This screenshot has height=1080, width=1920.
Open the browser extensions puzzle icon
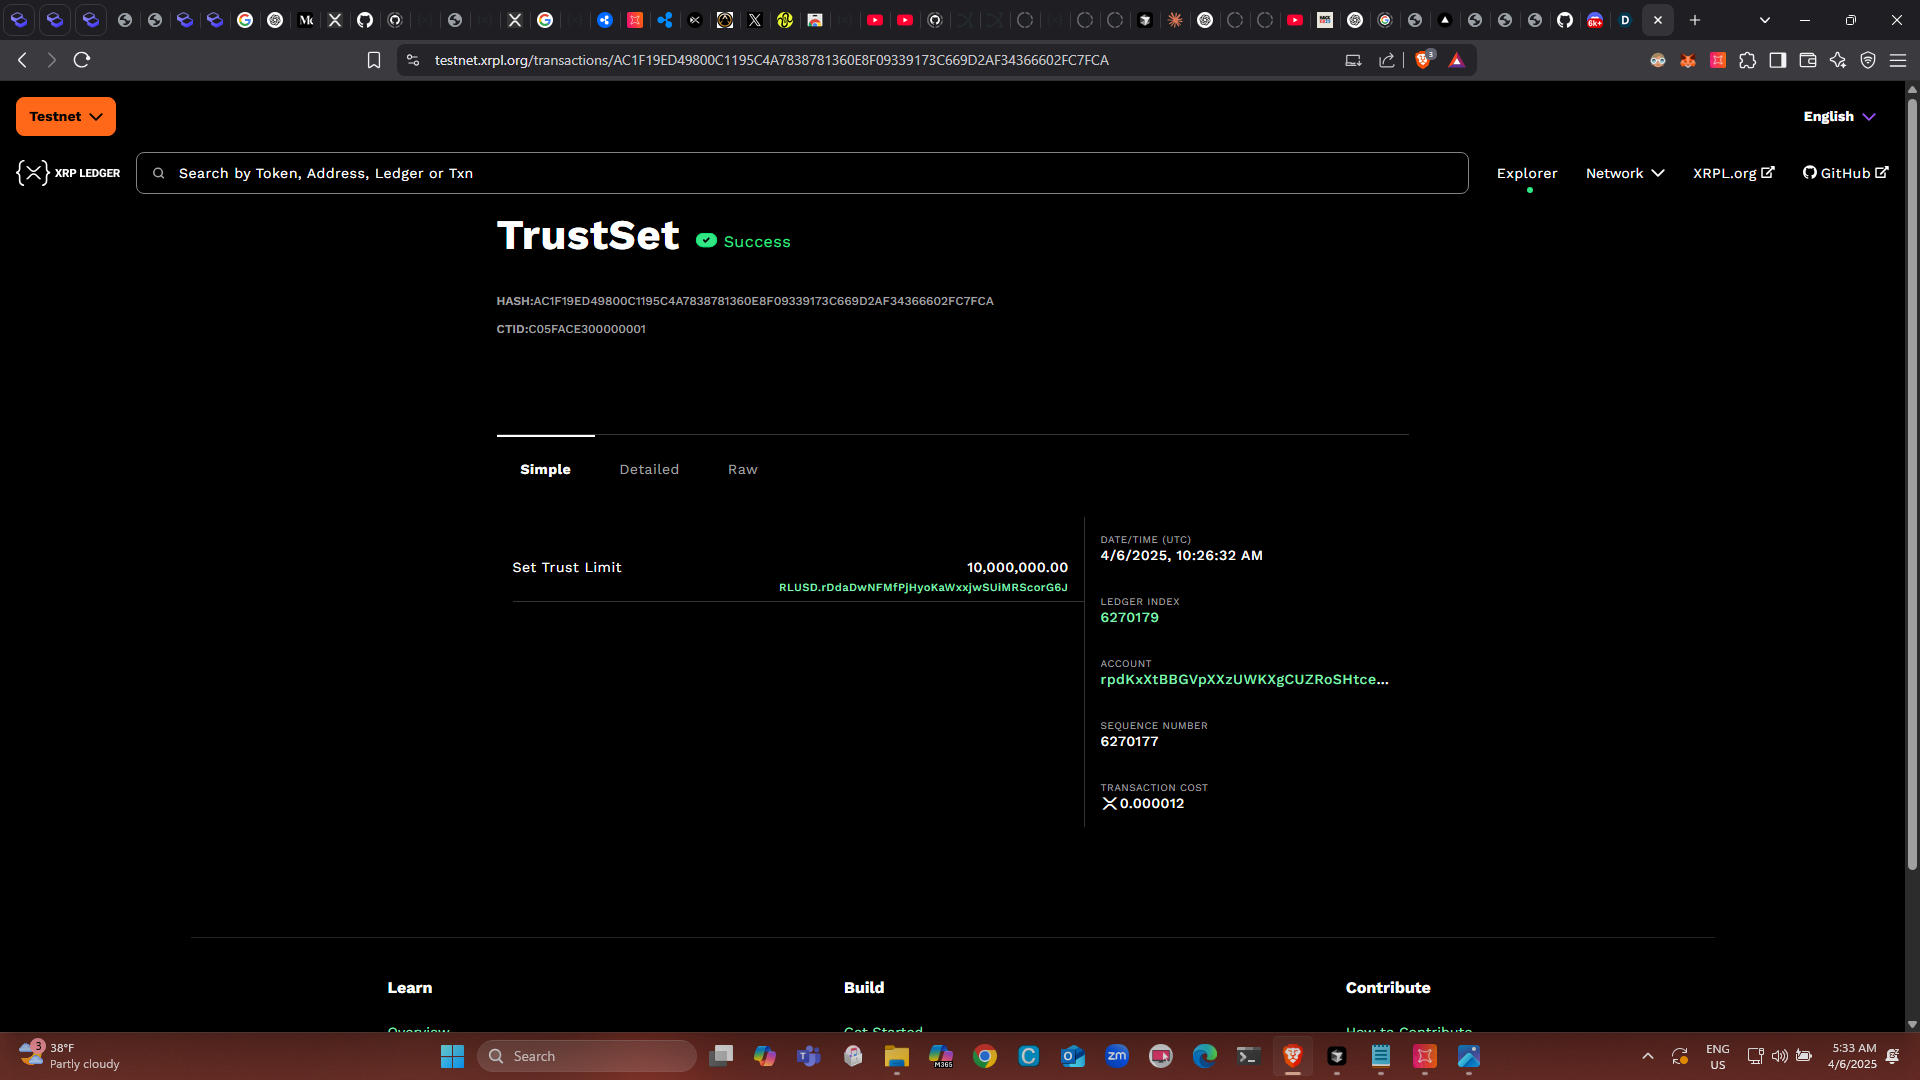[x=1747, y=60]
